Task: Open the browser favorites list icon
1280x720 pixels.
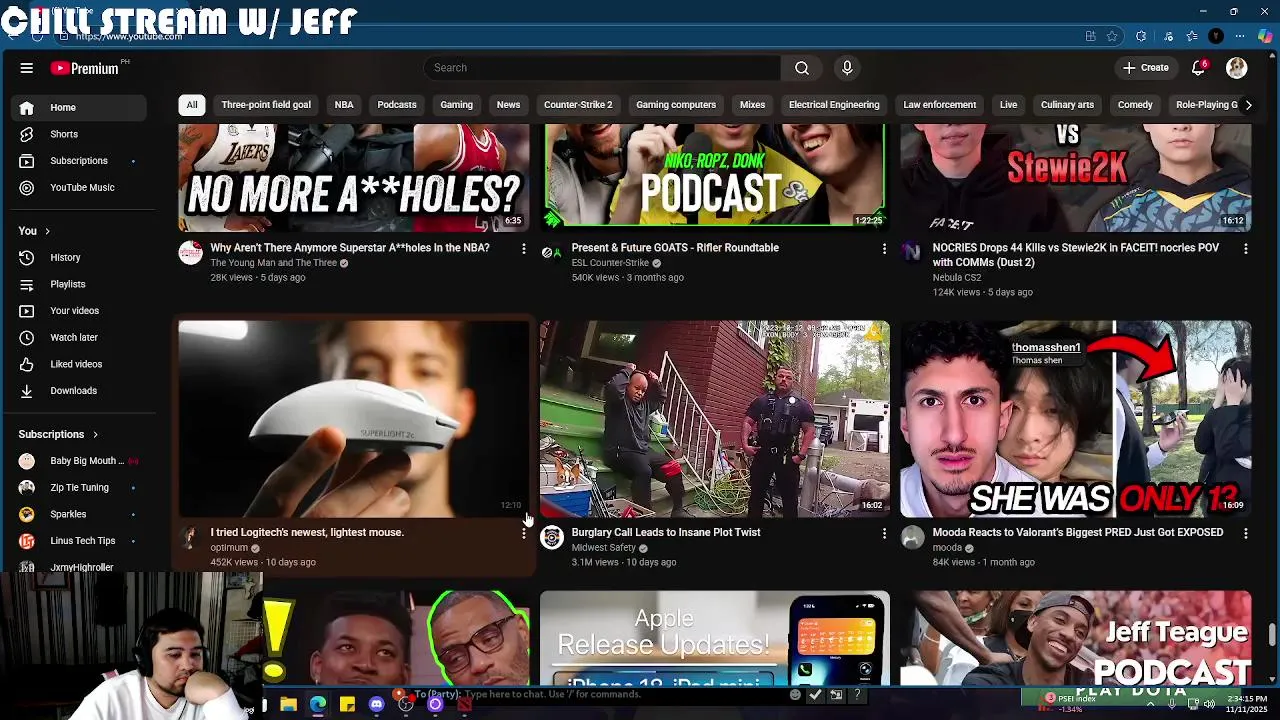Action: [x=1192, y=37]
